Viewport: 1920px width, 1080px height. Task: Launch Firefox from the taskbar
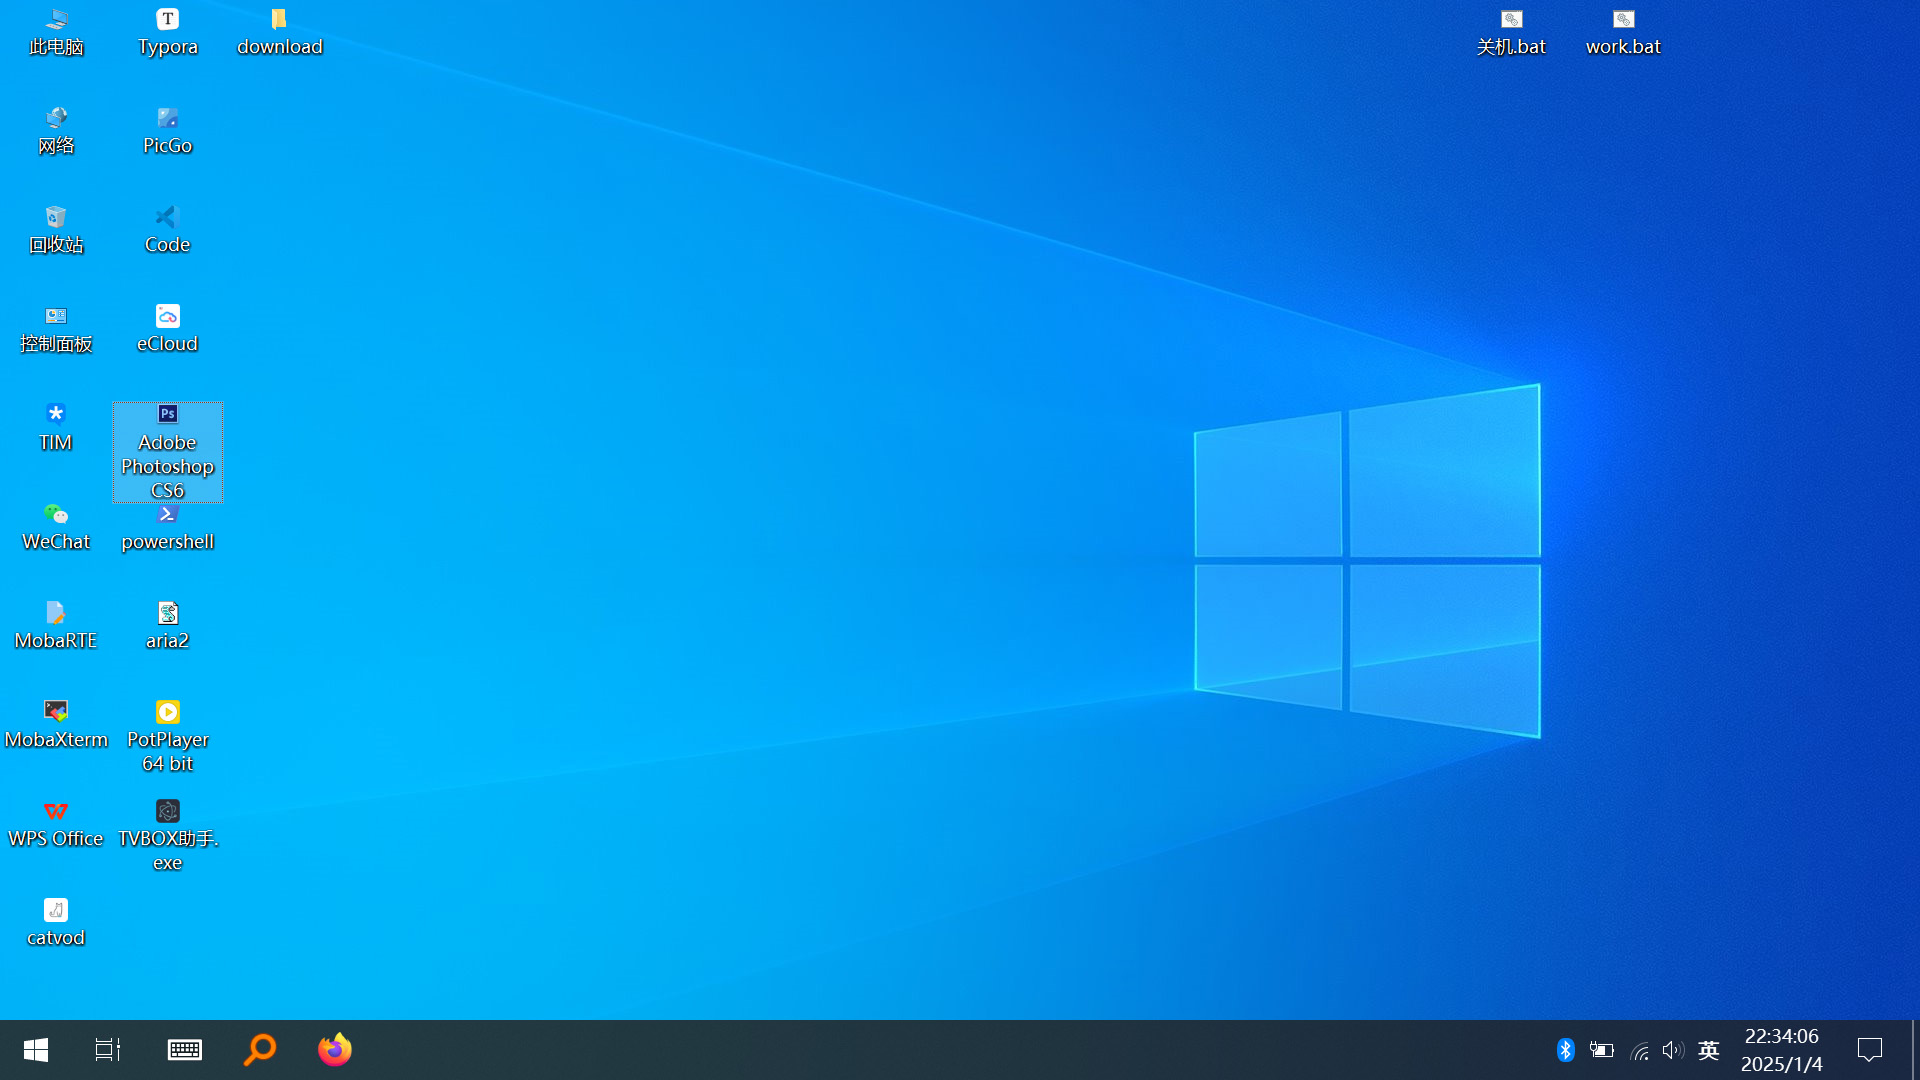pyautogui.click(x=335, y=1050)
